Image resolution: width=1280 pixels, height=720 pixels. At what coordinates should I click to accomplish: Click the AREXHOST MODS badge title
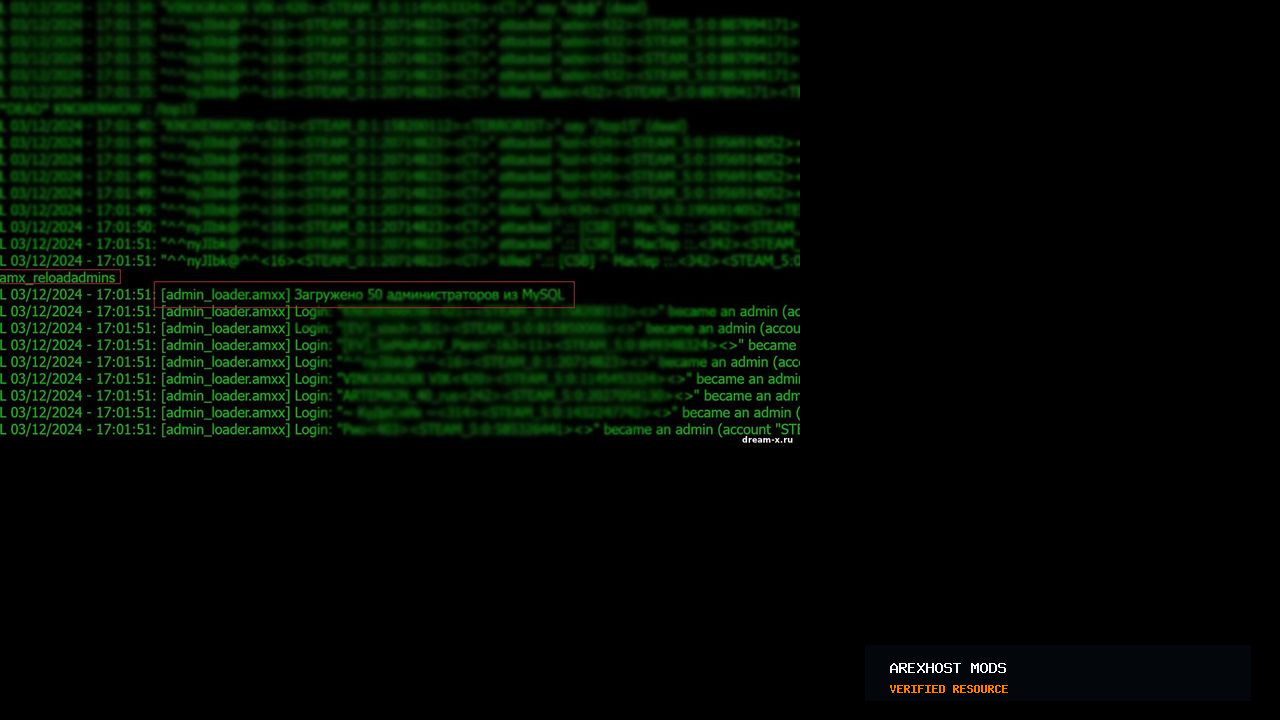(x=947, y=668)
